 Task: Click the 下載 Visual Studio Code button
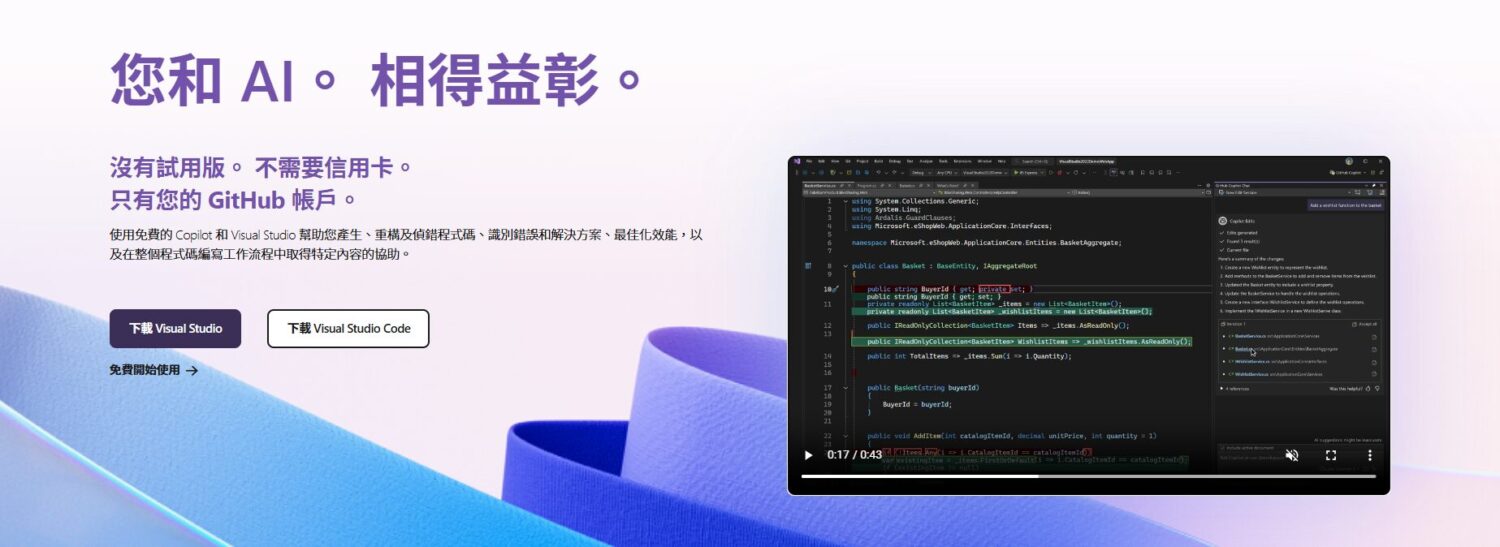(x=348, y=328)
